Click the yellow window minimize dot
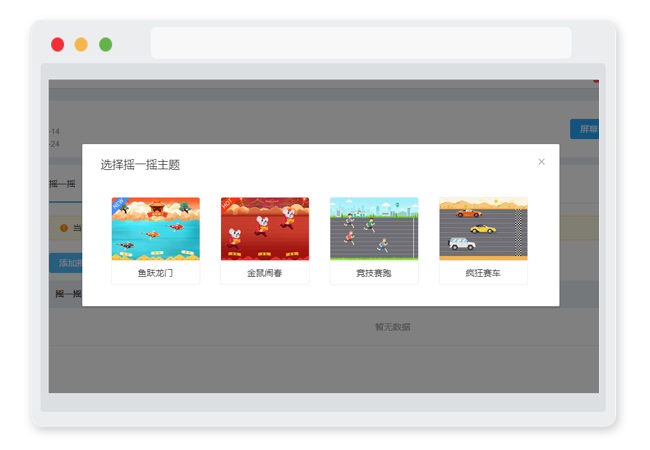Screen dimensions: 650x450 click(x=81, y=44)
